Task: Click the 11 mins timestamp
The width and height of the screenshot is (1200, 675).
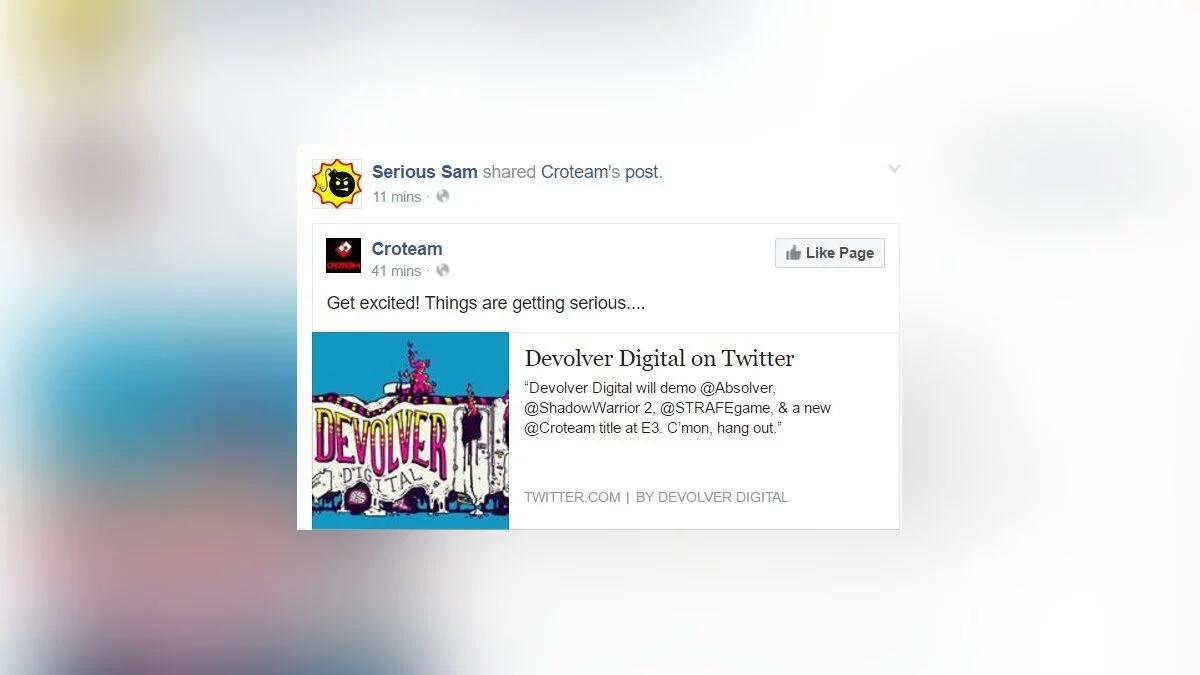Action: pos(397,197)
